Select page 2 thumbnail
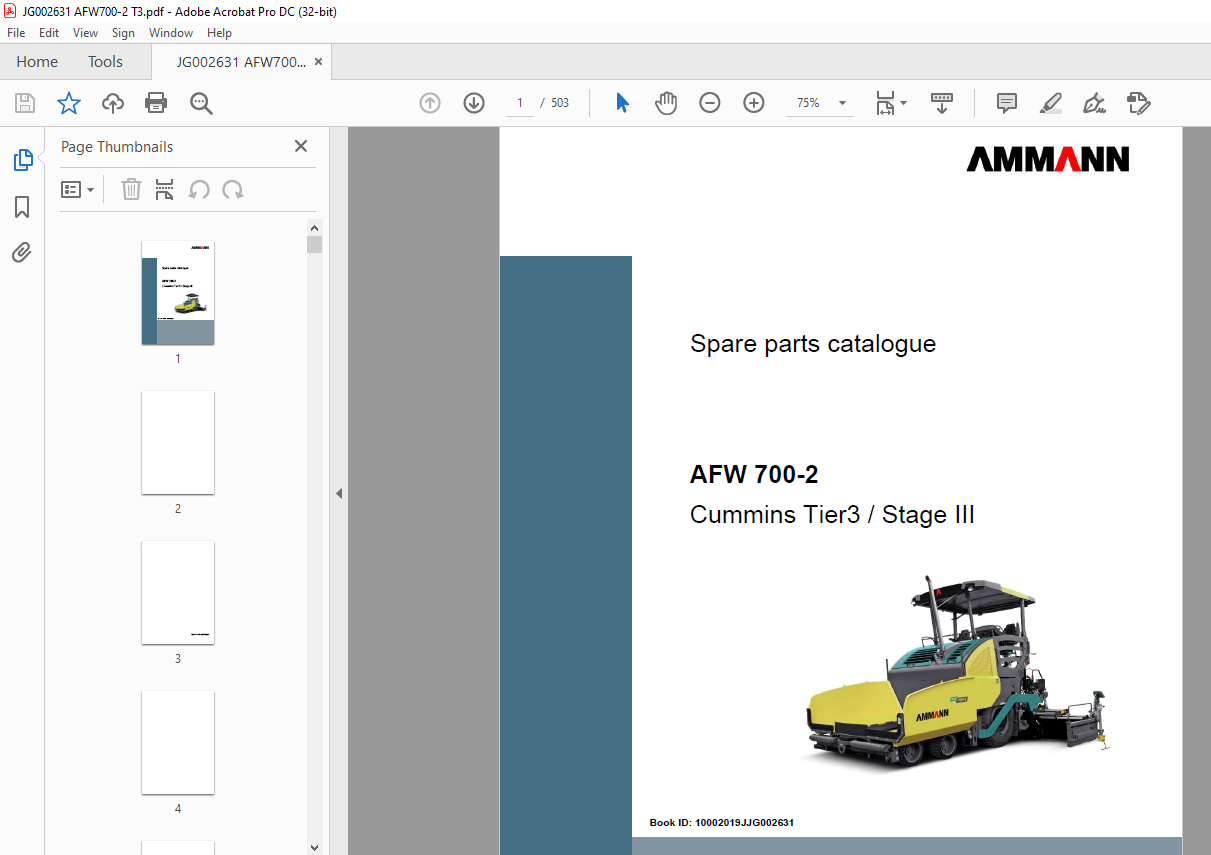The height and width of the screenshot is (855, 1211). [x=178, y=442]
